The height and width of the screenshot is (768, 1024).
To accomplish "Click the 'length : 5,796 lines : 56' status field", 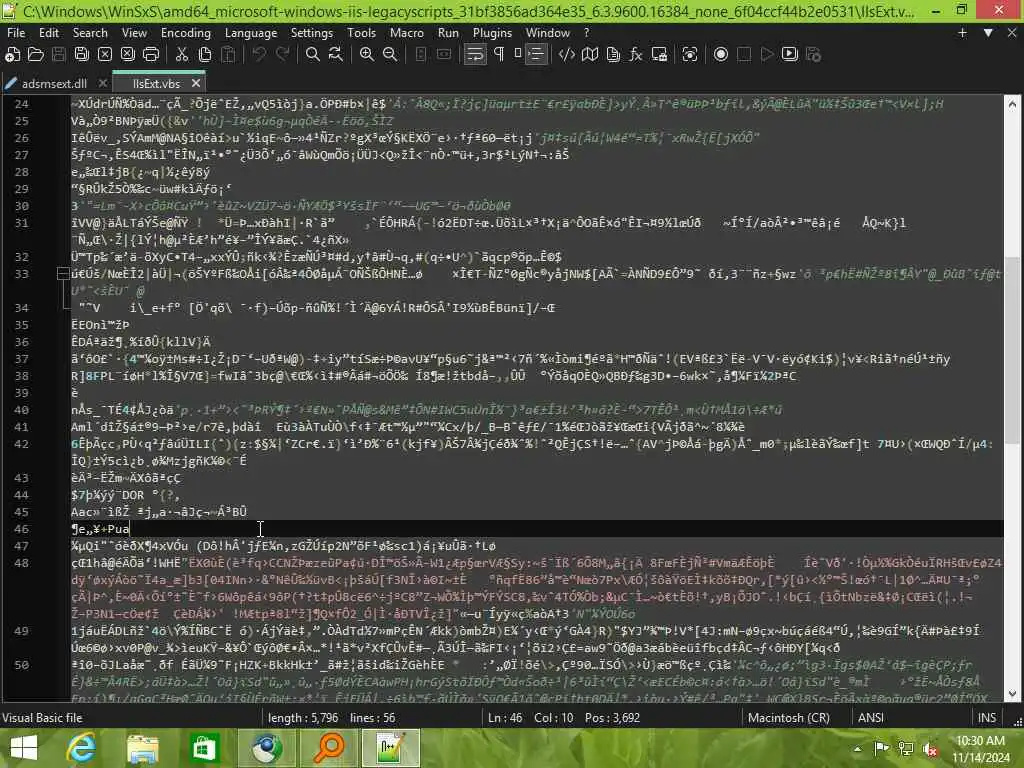I will click(331, 718).
